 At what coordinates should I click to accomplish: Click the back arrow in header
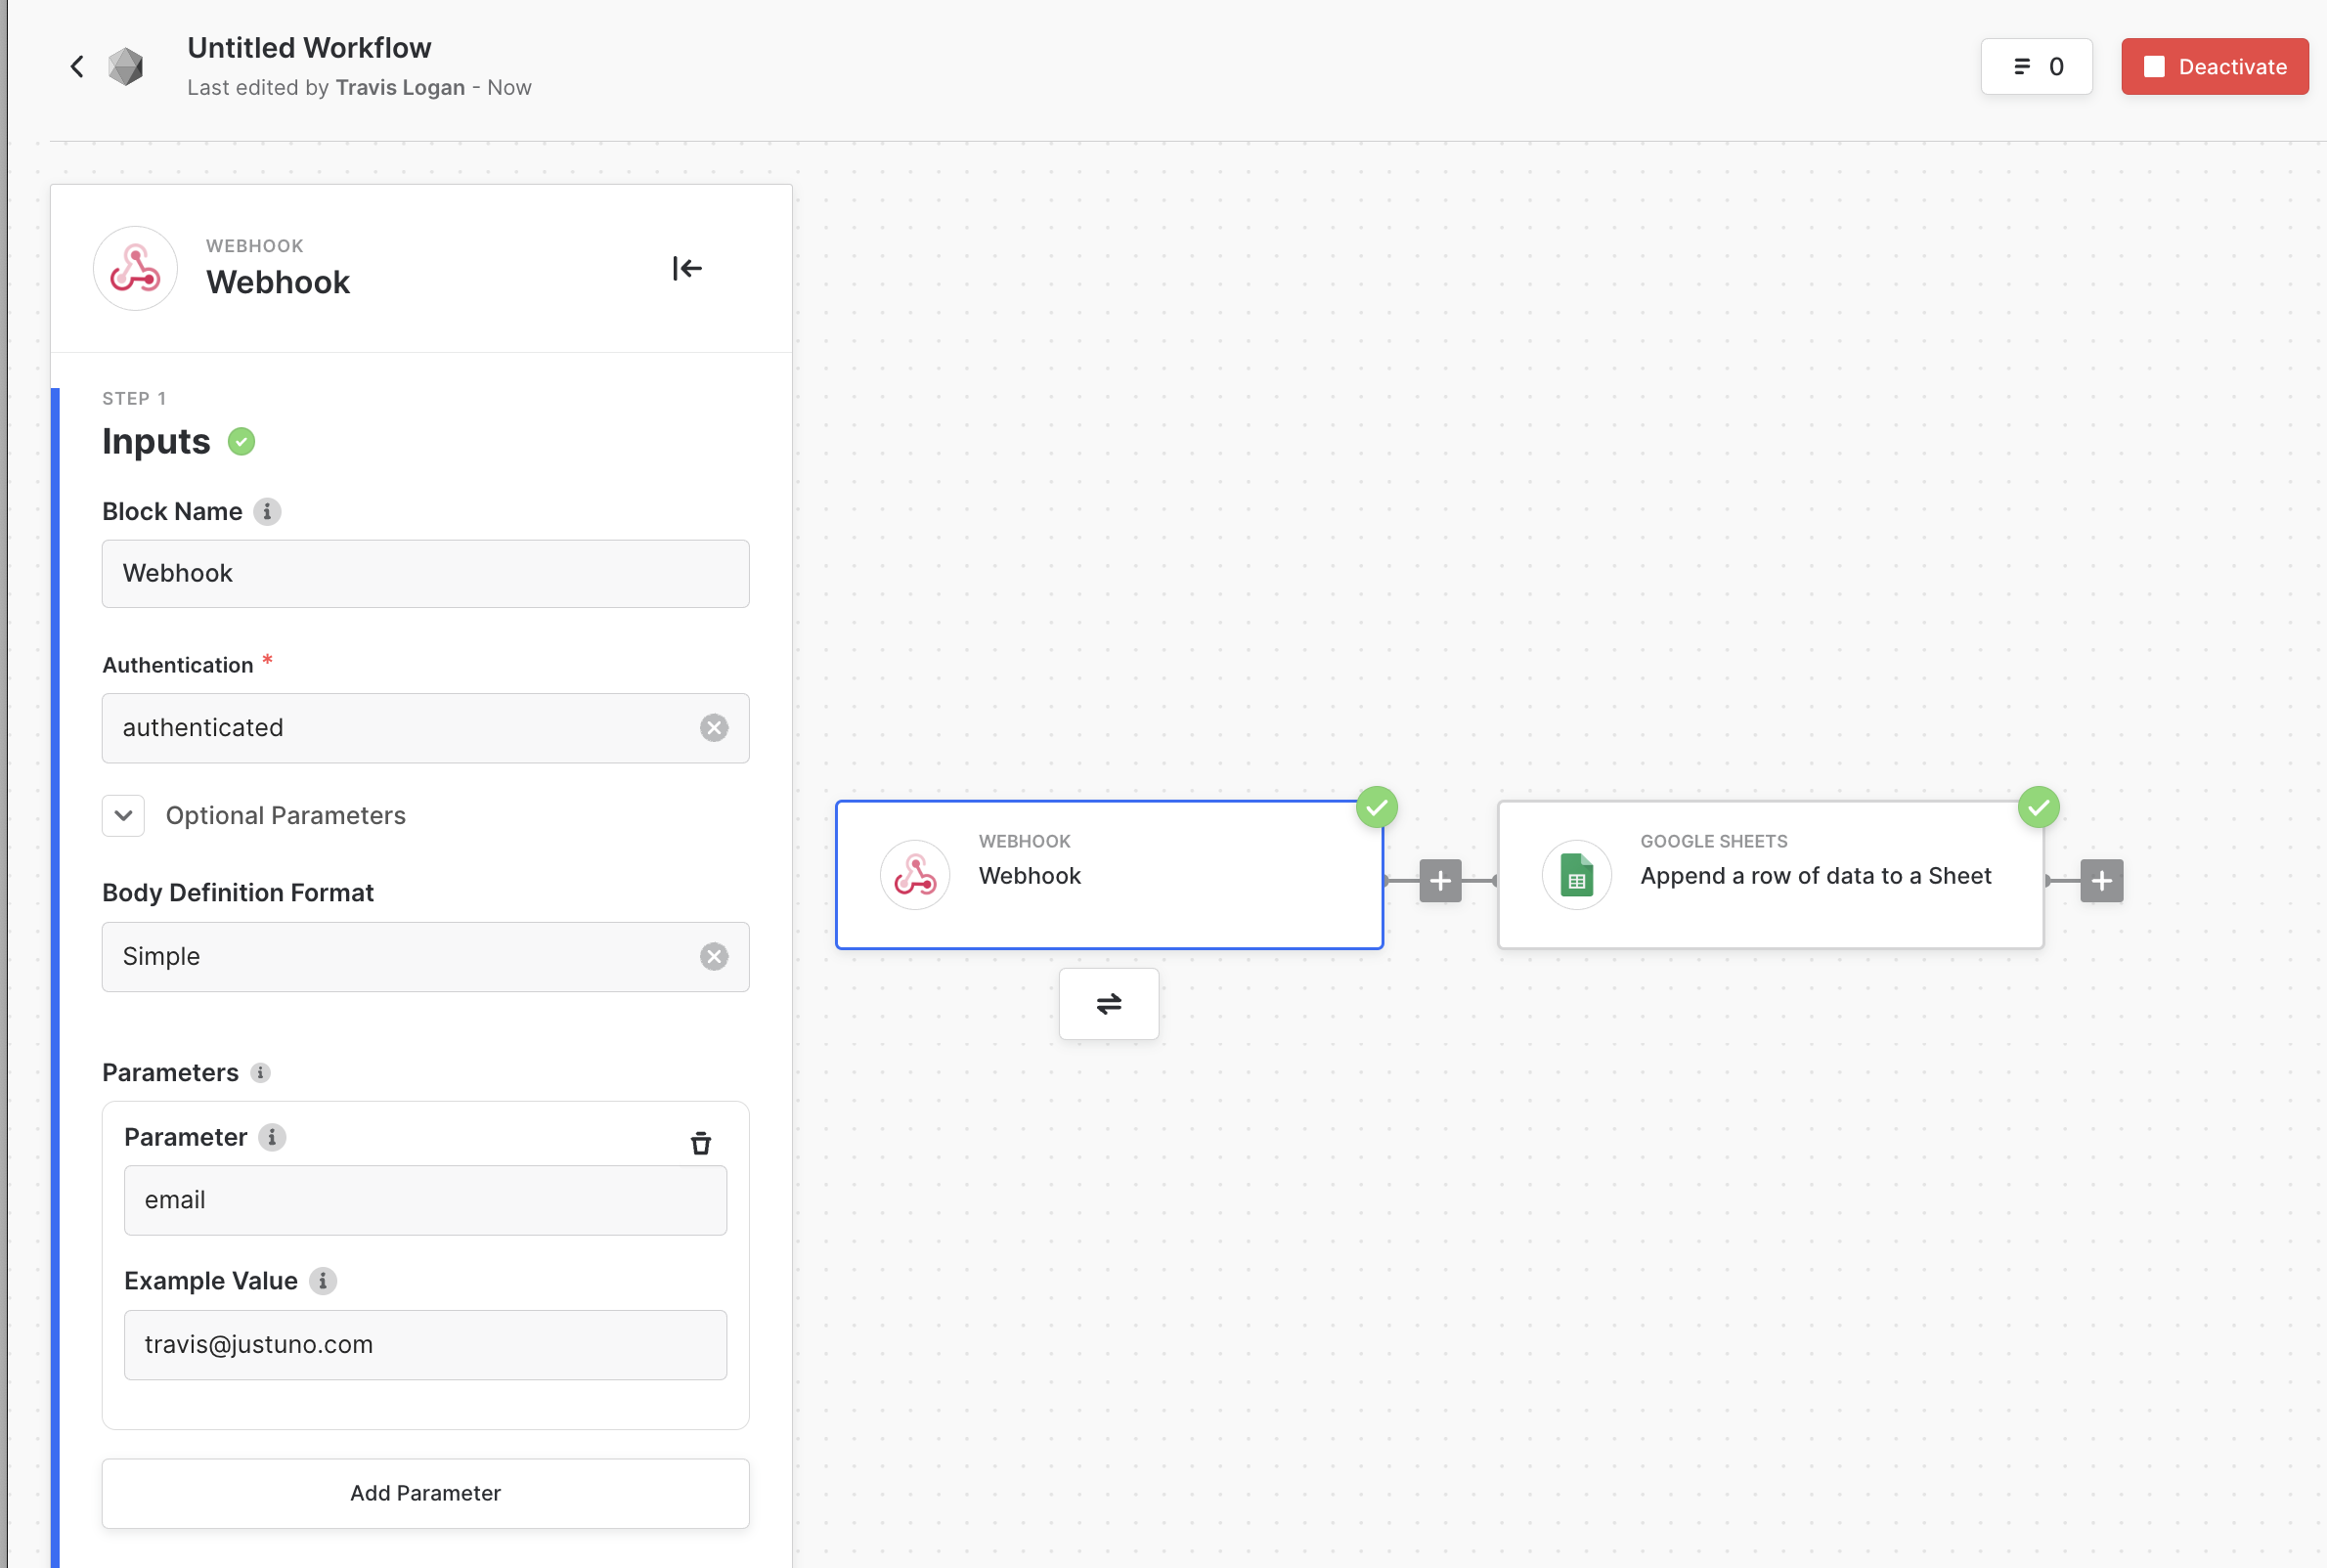(x=77, y=67)
